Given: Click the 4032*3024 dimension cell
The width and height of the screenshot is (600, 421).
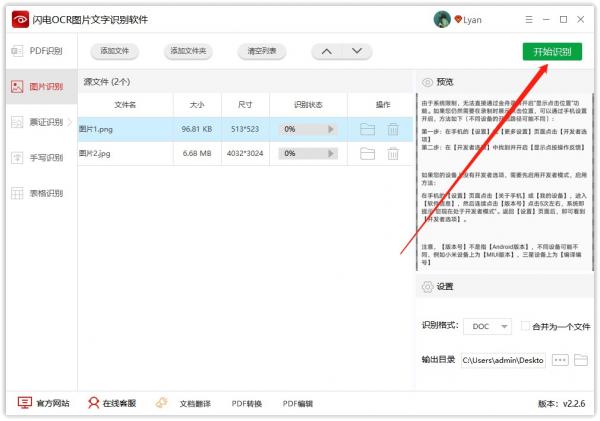Looking at the screenshot, I should 245,153.
